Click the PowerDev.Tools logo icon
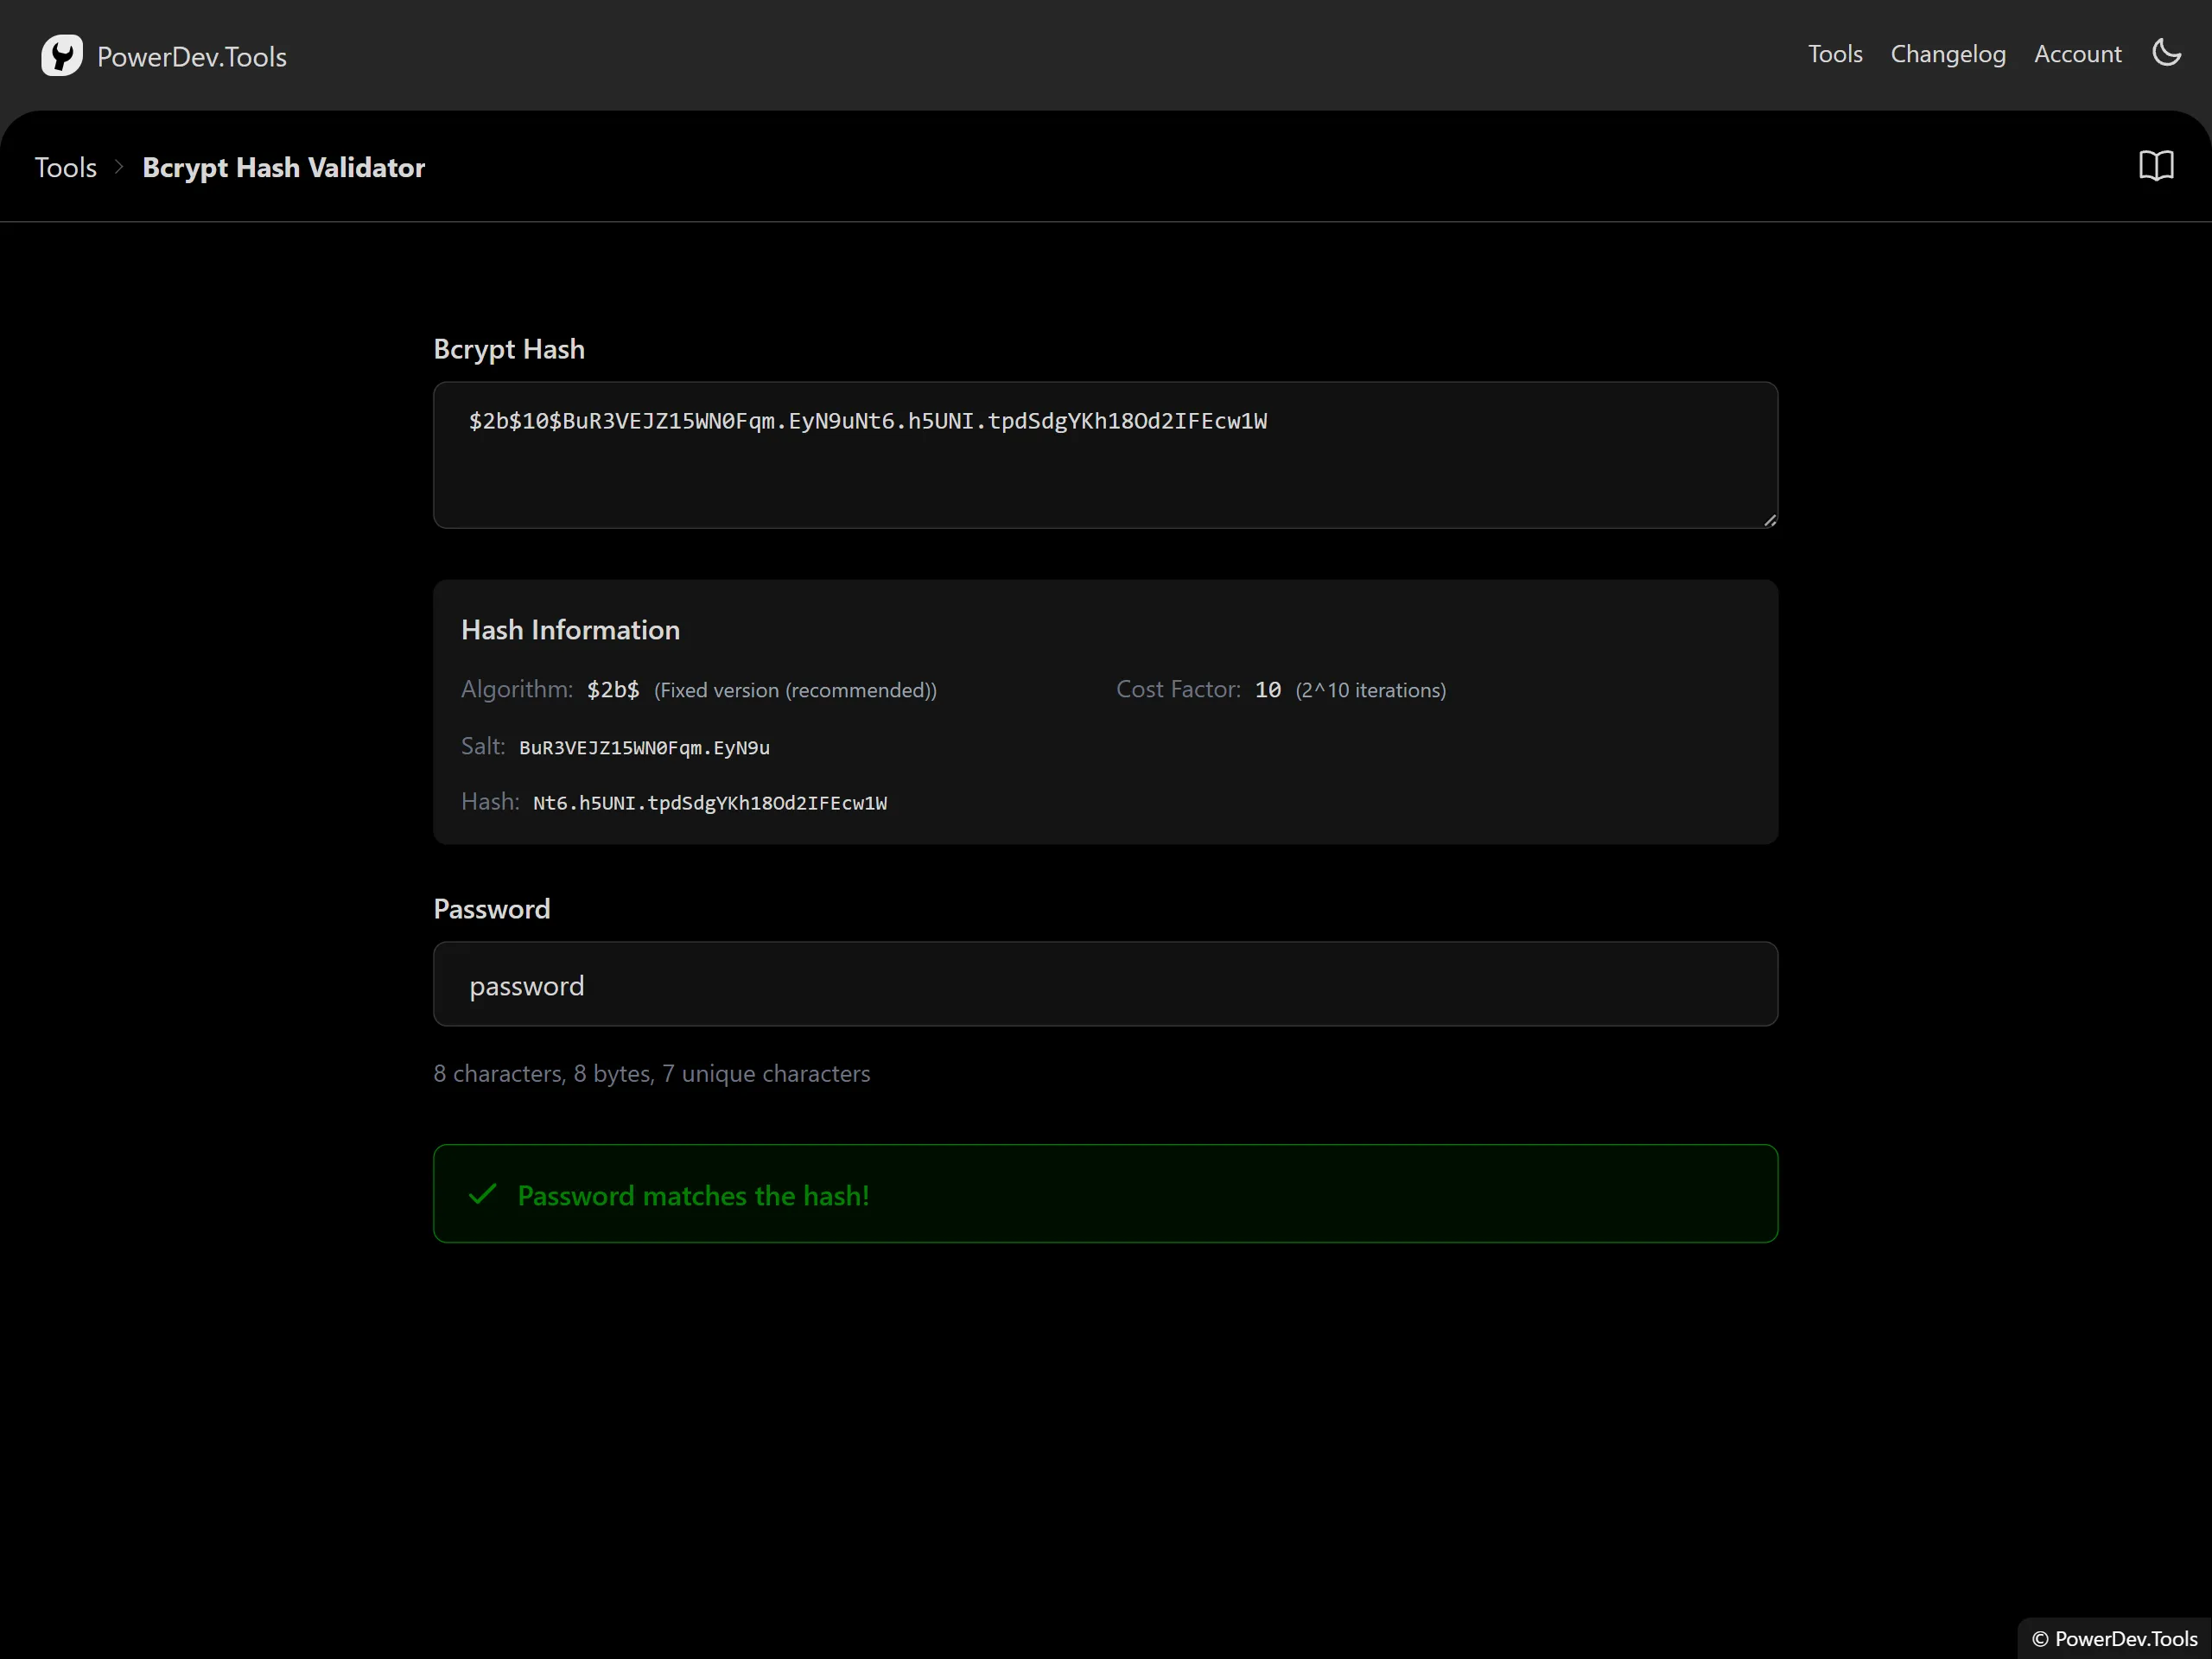 point(62,55)
